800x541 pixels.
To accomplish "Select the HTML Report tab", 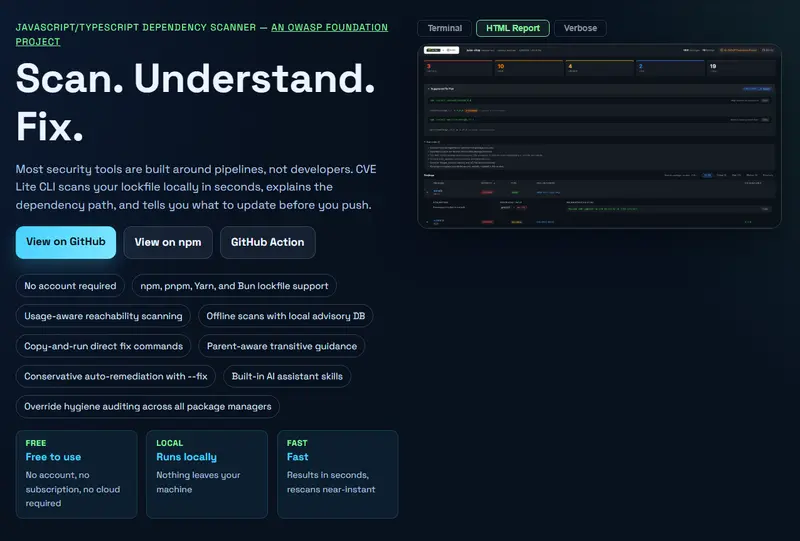I will [513, 28].
